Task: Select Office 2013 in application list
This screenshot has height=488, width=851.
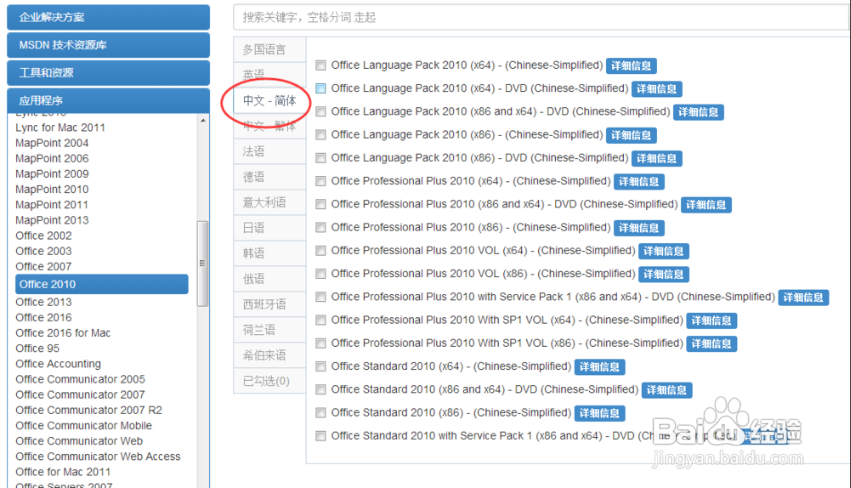Action: (43, 302)
